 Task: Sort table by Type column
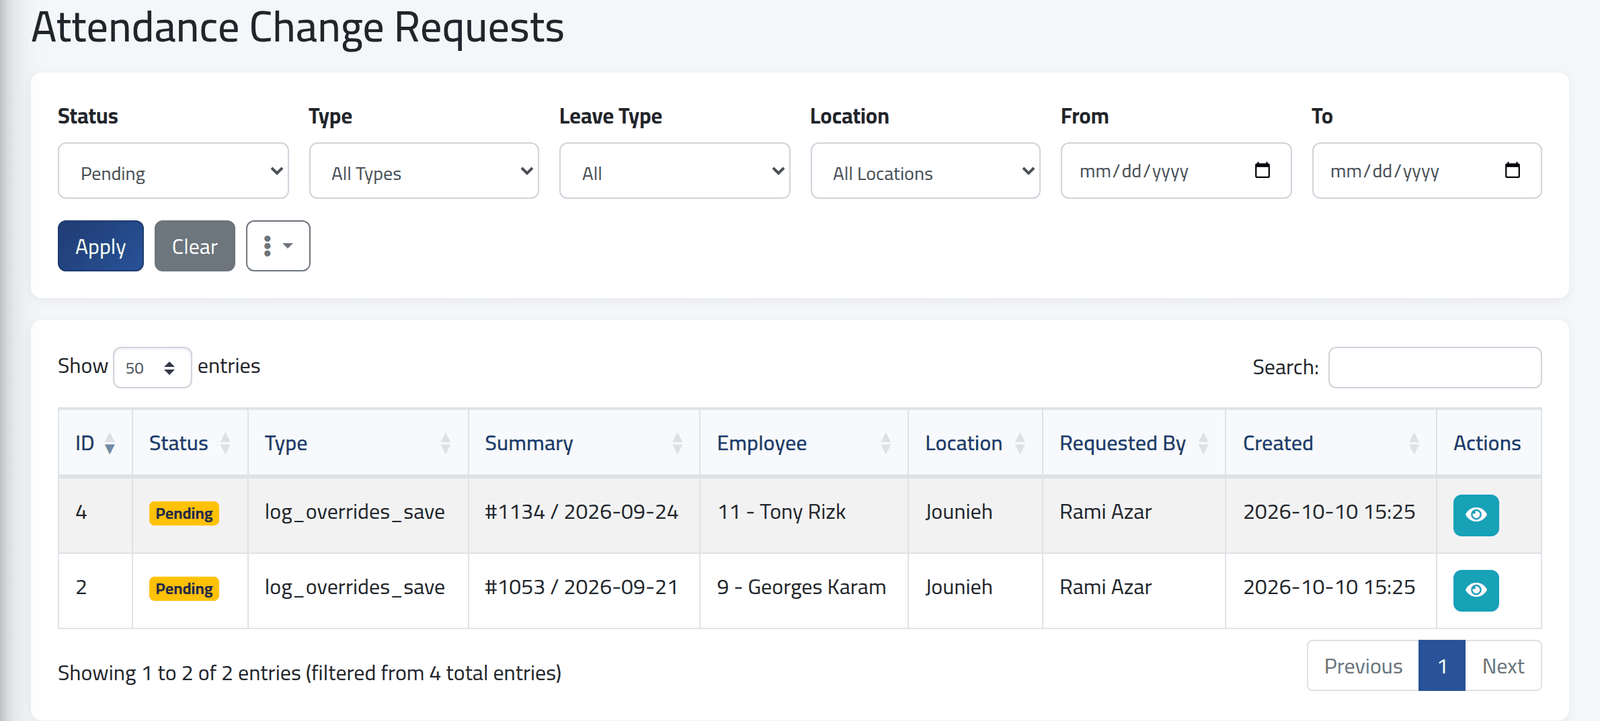[x=358, y=443]
